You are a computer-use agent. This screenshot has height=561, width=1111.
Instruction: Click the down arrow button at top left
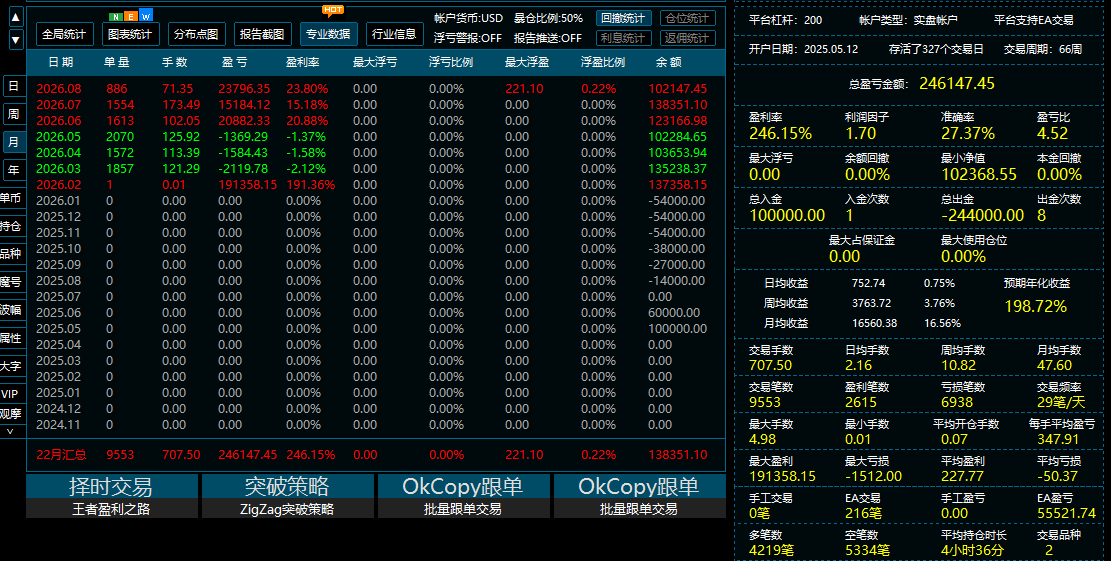(x=16, y=40)
